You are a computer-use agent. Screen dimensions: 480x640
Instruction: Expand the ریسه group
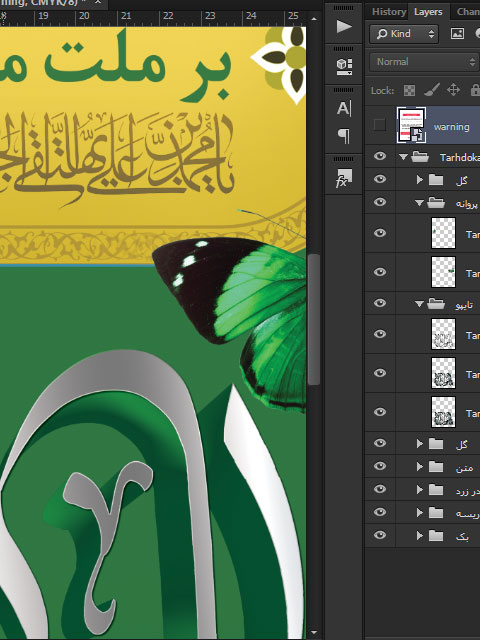pyautogui.click(x=420, y=513)
